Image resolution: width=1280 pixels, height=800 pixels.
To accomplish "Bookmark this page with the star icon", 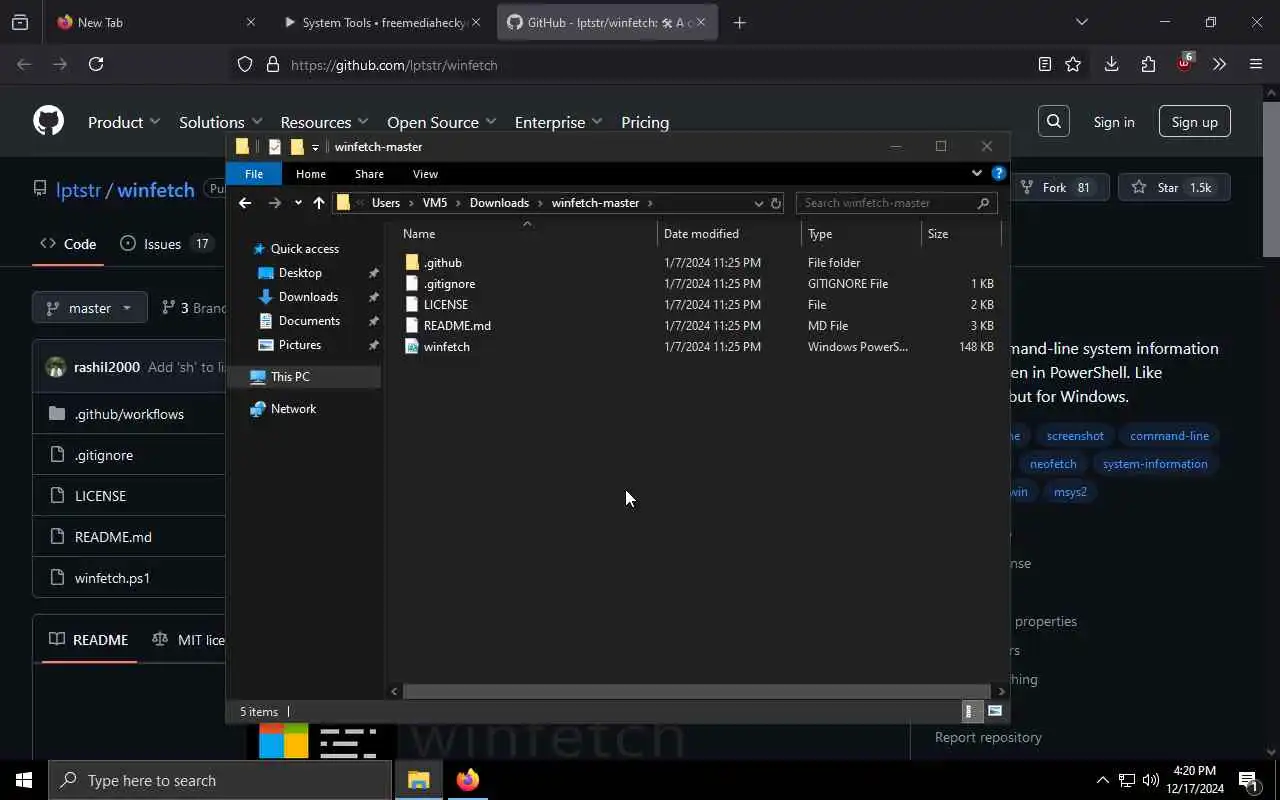I will pos(1073,64).
